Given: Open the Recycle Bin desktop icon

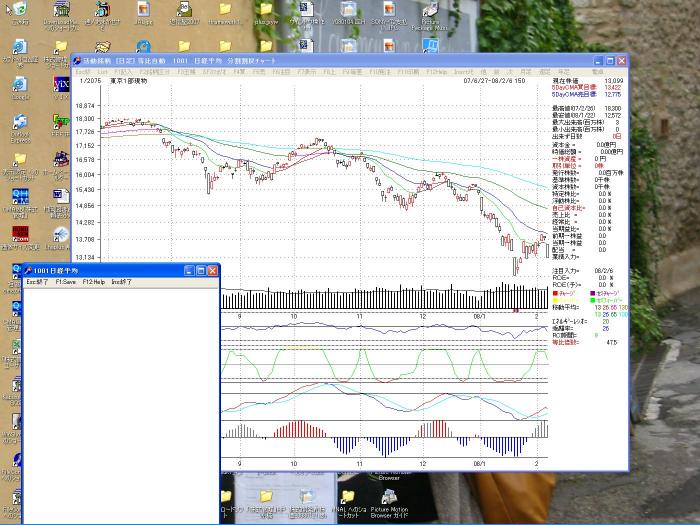Looking at the screenshot, I should pyautogui.click(x=20, y=10).
